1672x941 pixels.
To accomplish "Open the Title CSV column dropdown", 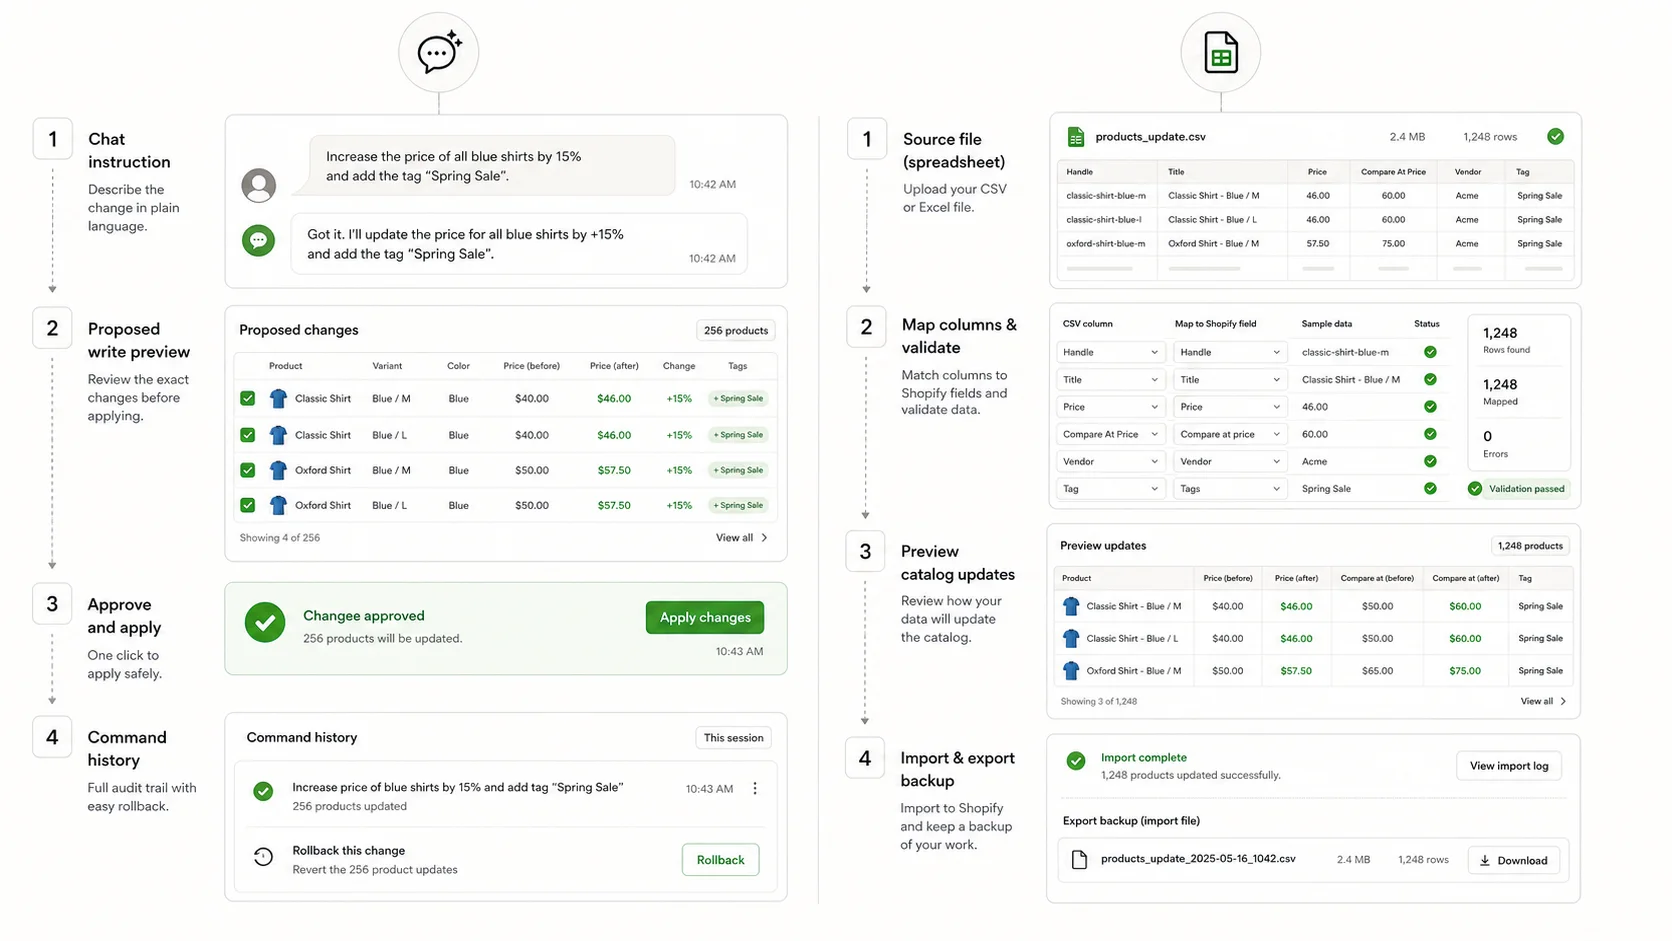I will [x=1110, y=380].
